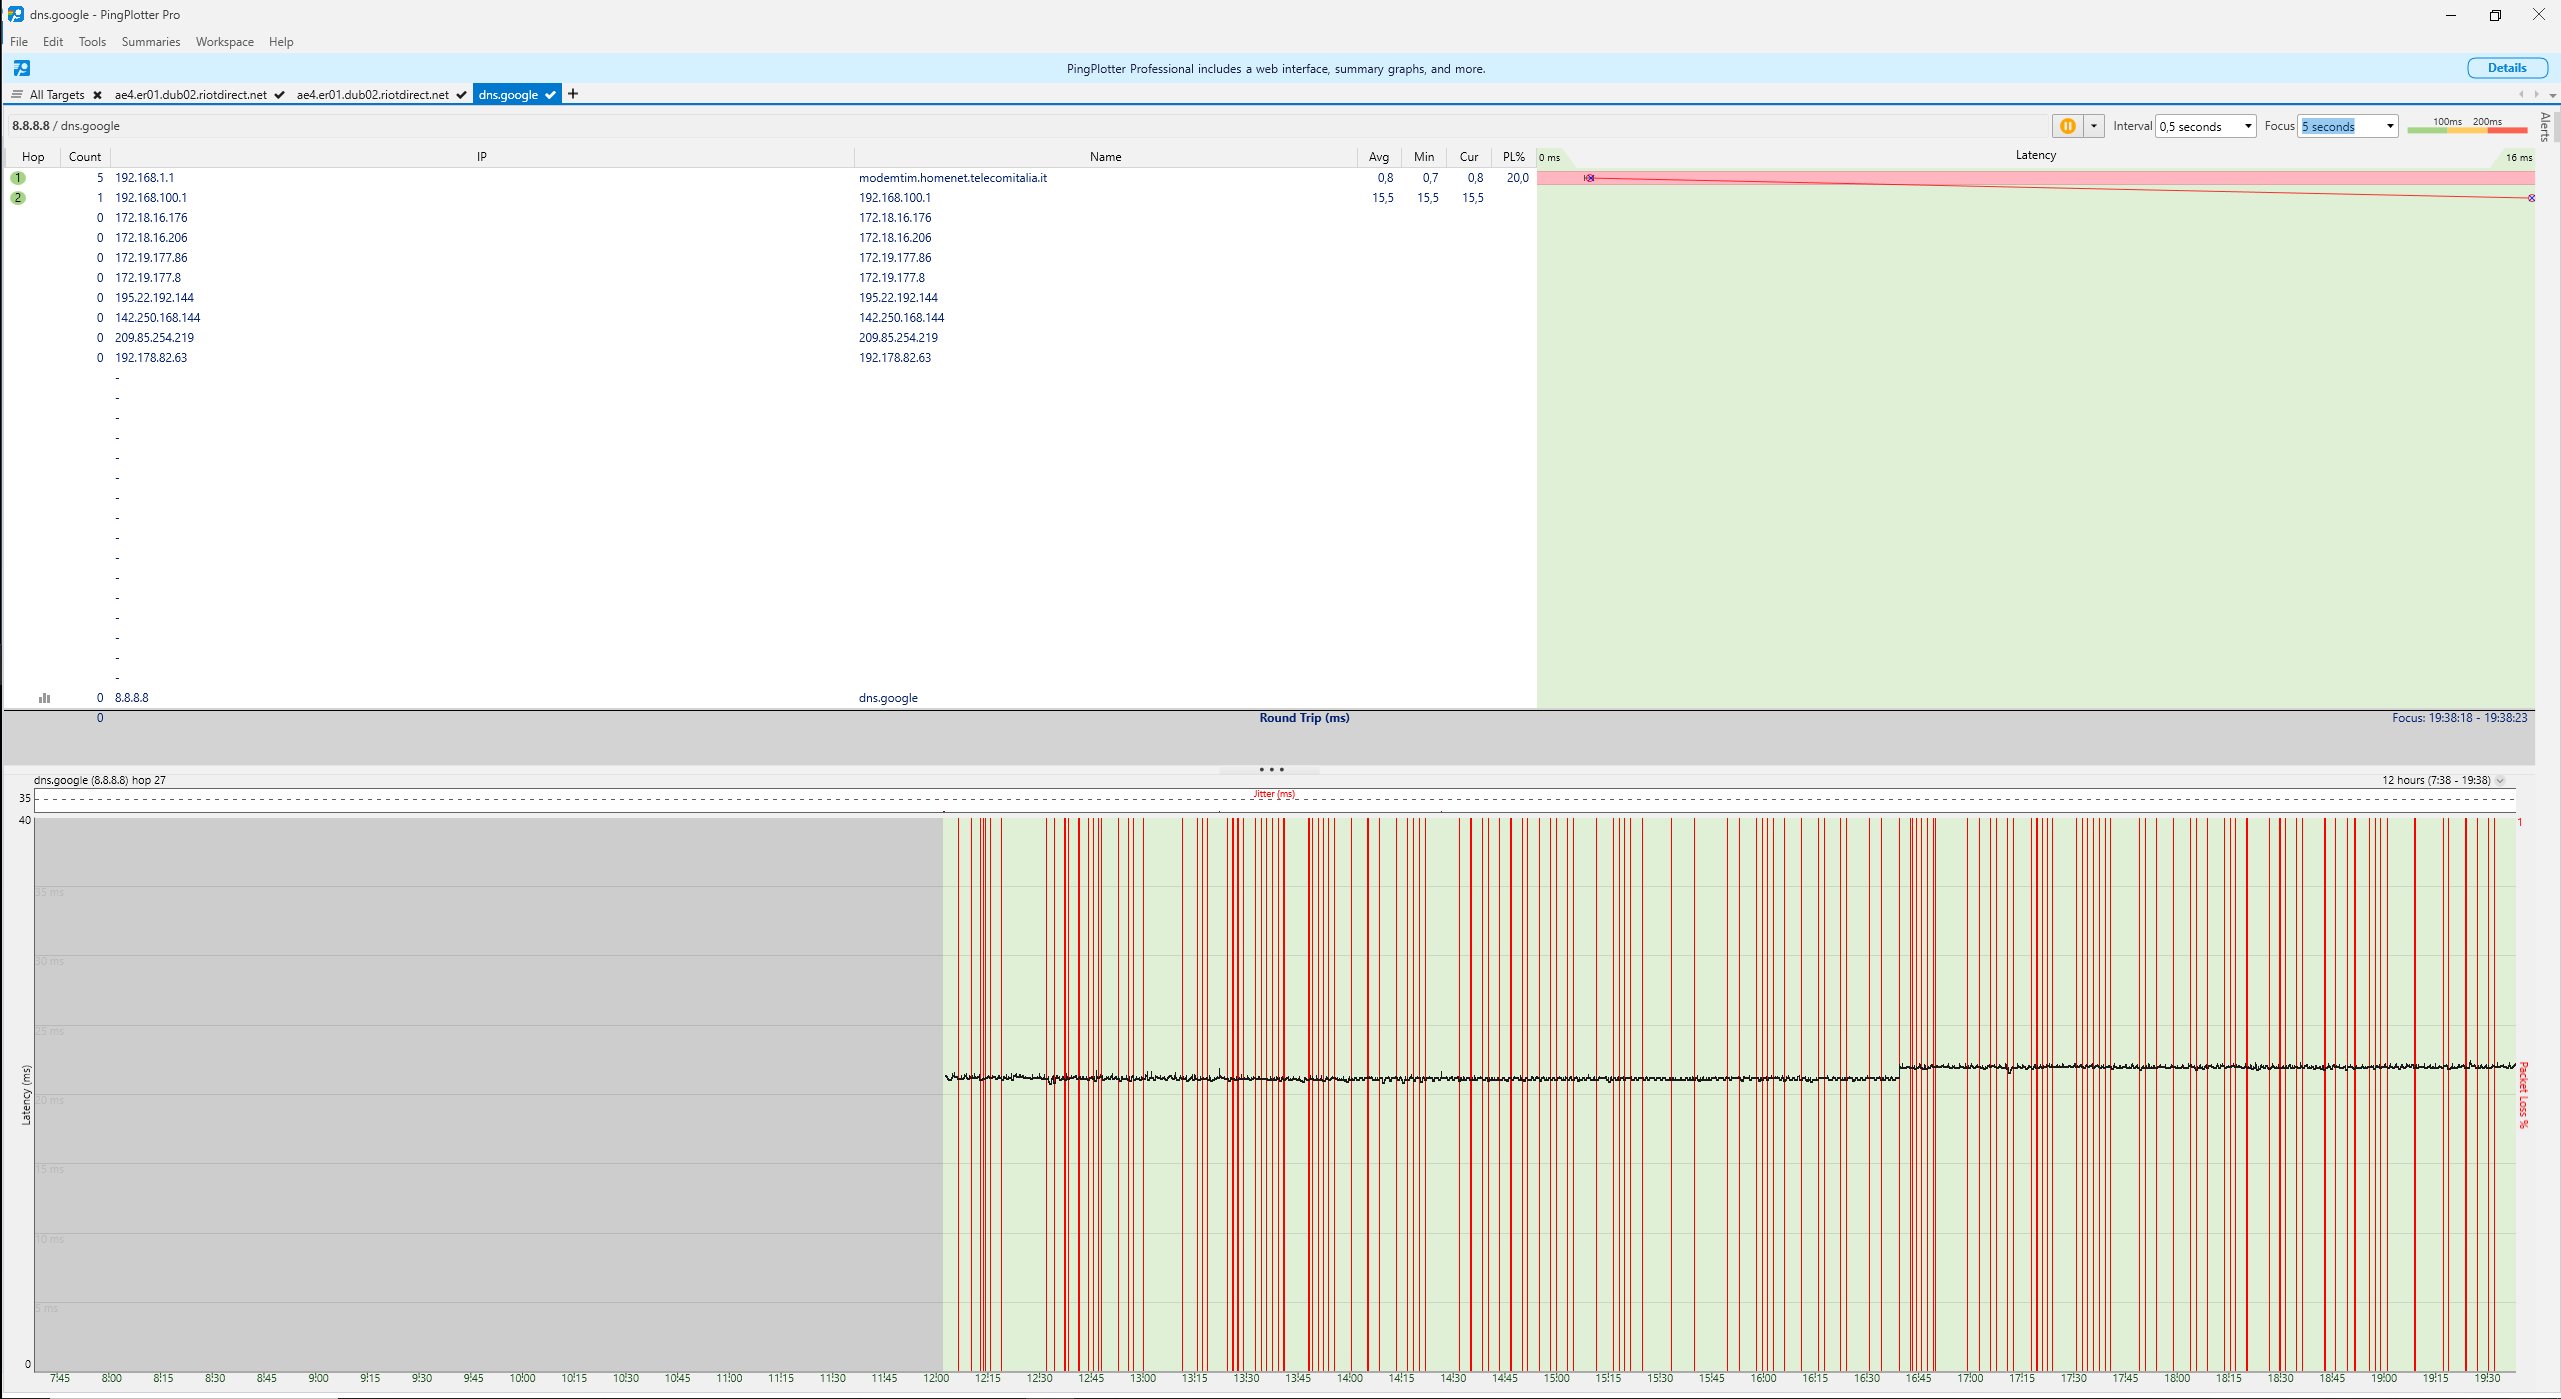The image size is (2561, 1399).
Task: Open the Alerts side panel
Action: click(2545, 127)
